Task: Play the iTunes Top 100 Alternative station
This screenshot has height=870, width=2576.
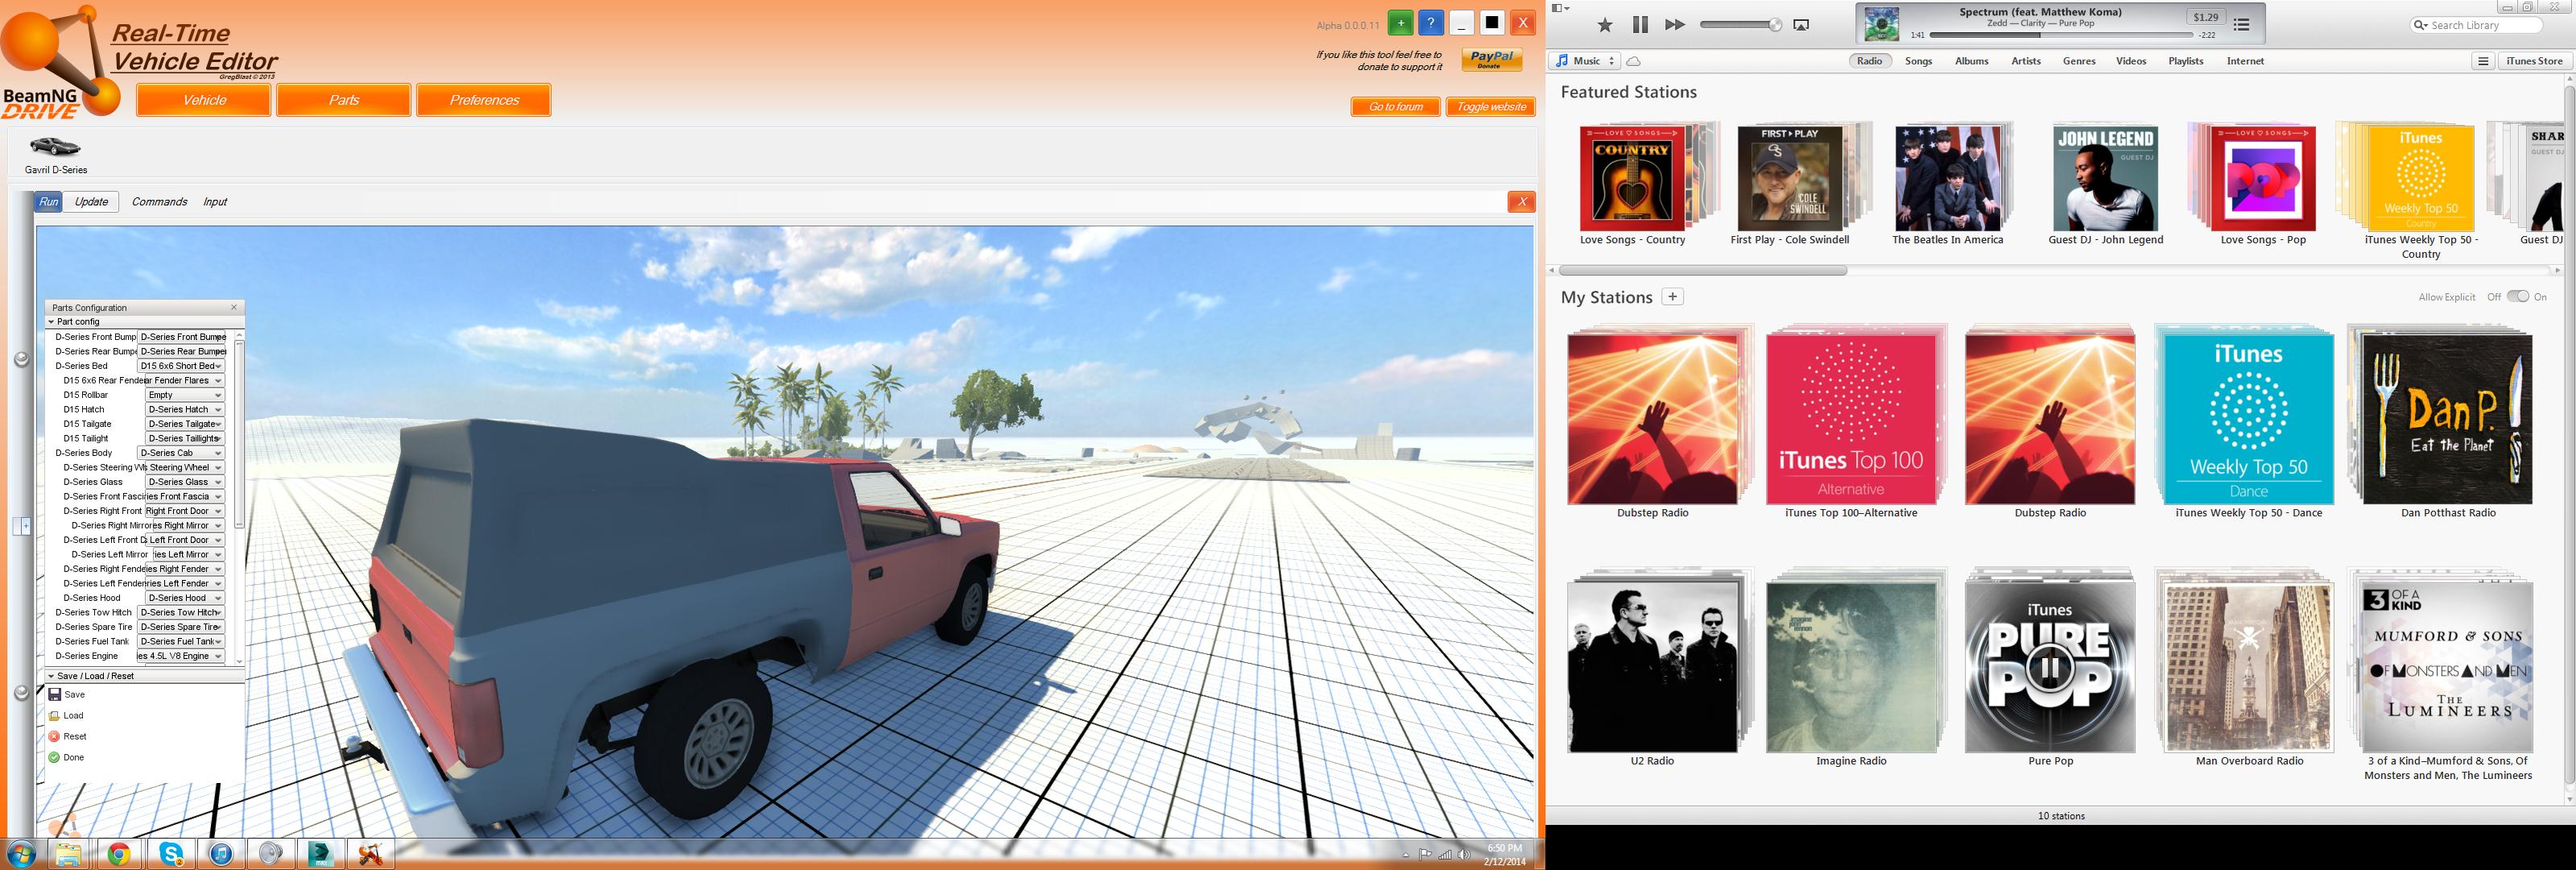Action: pyautogui.click(x=1851, y=419)
